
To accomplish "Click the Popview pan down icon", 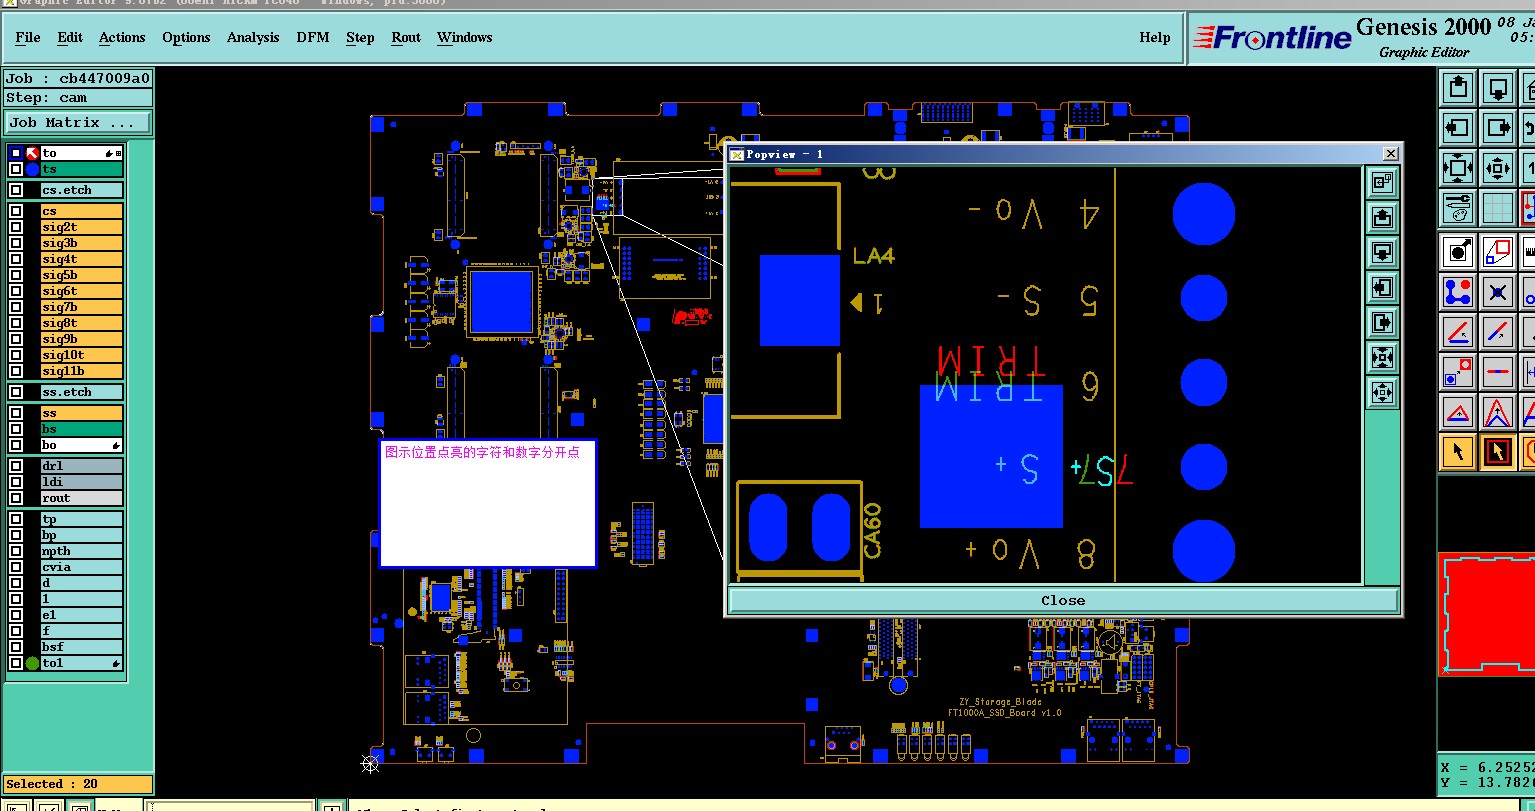I will click(x=1382, y=251).
